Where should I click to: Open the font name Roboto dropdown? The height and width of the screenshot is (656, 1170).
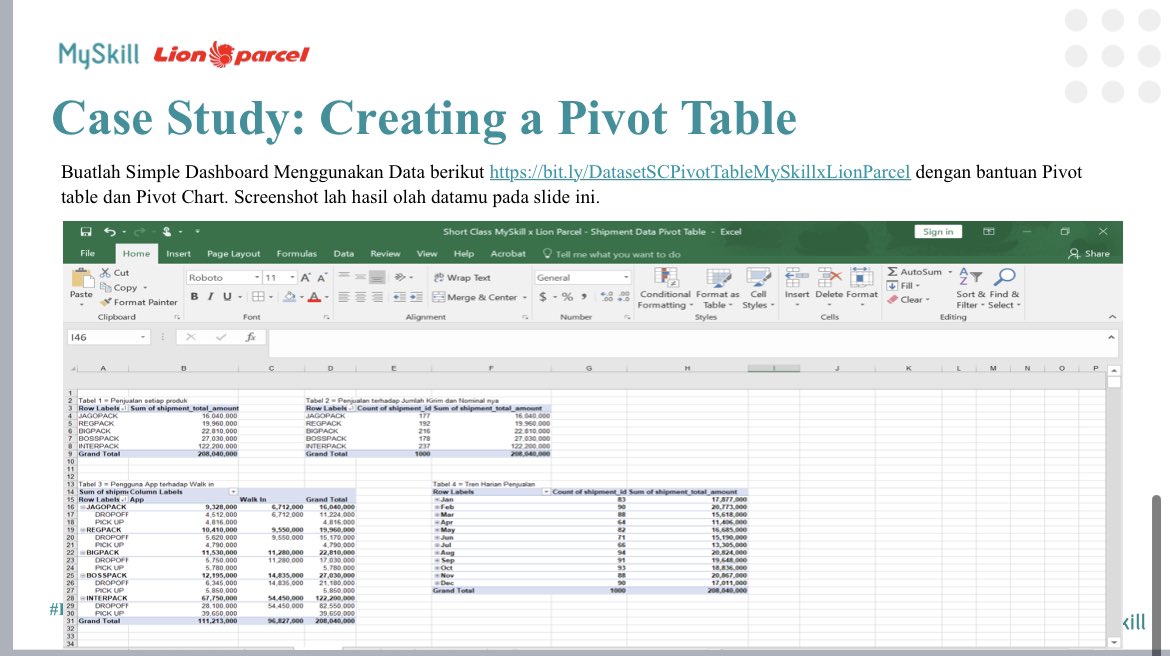(257, 278)
